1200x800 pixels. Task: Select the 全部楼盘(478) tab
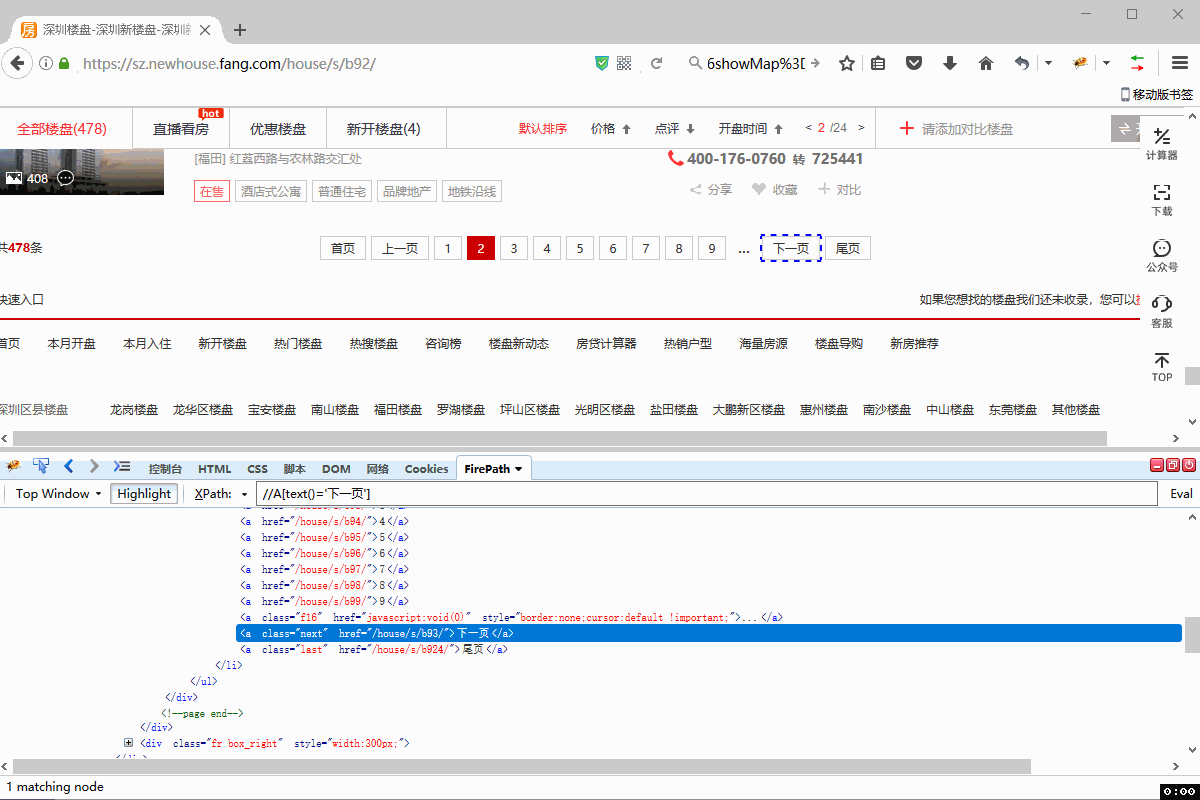[62, 129]
